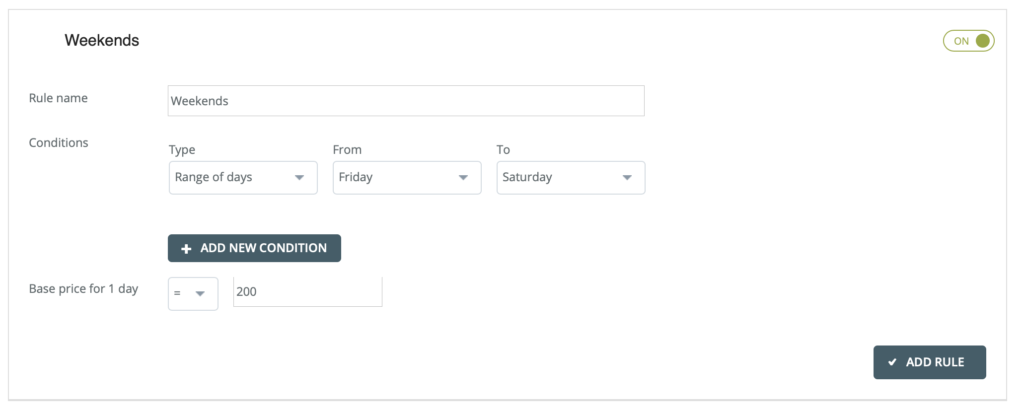
Task: Click the arrow icon beside the equals sign
Action: click(201, 294)
